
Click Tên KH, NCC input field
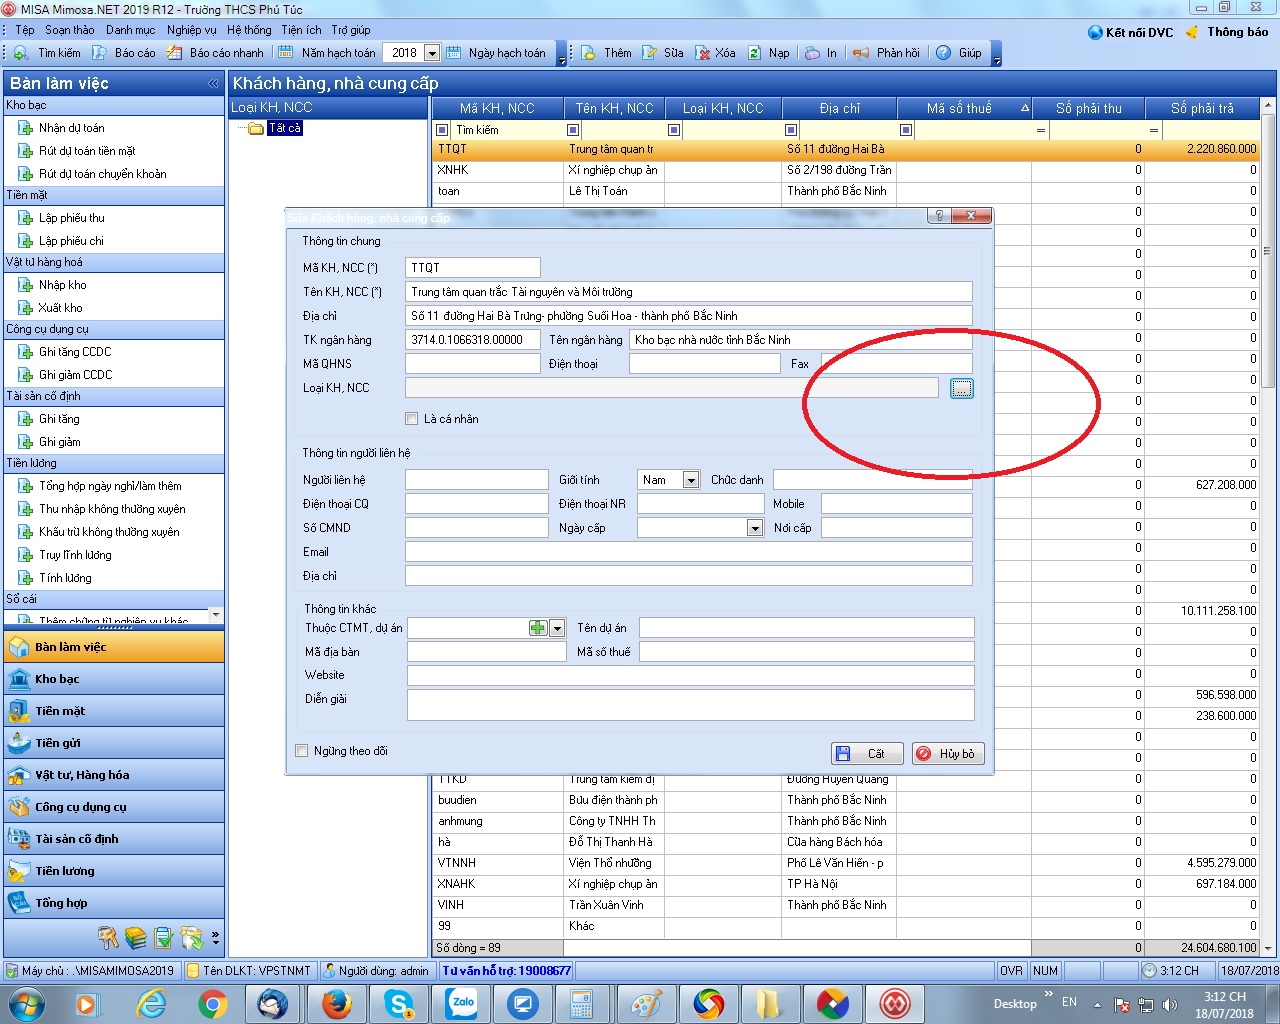tap(689, 292)
